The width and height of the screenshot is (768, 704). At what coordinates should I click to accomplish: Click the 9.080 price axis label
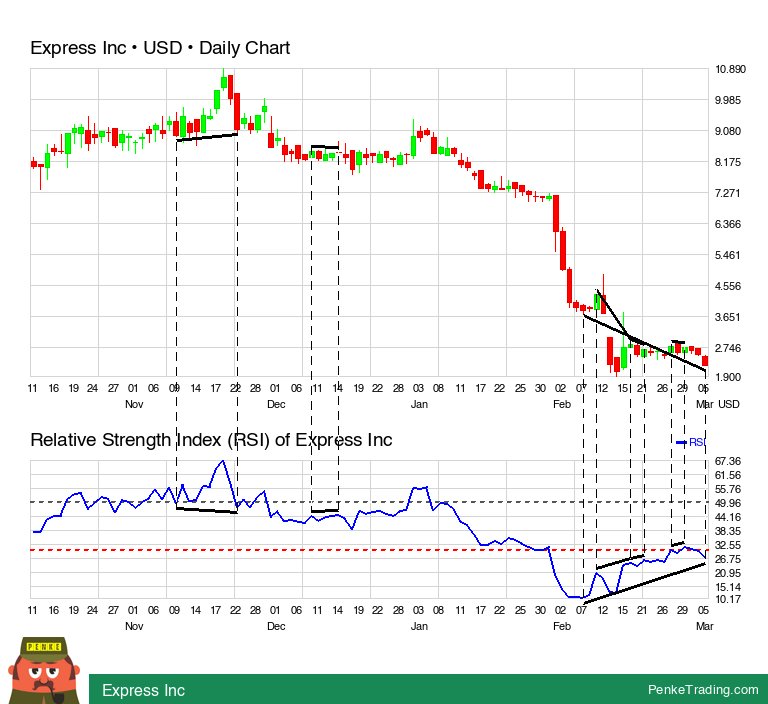click(728, 131)
